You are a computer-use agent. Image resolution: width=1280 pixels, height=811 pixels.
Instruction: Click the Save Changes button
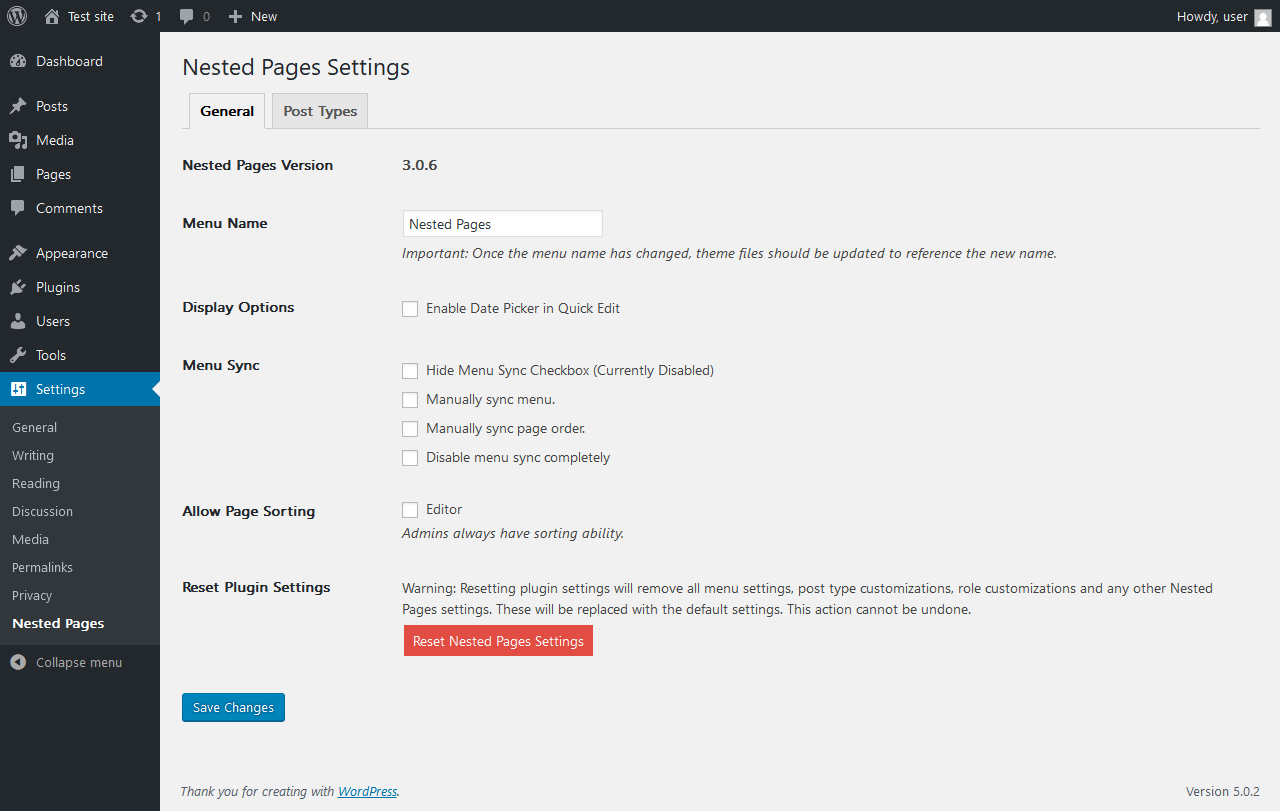tap(233, 707)
